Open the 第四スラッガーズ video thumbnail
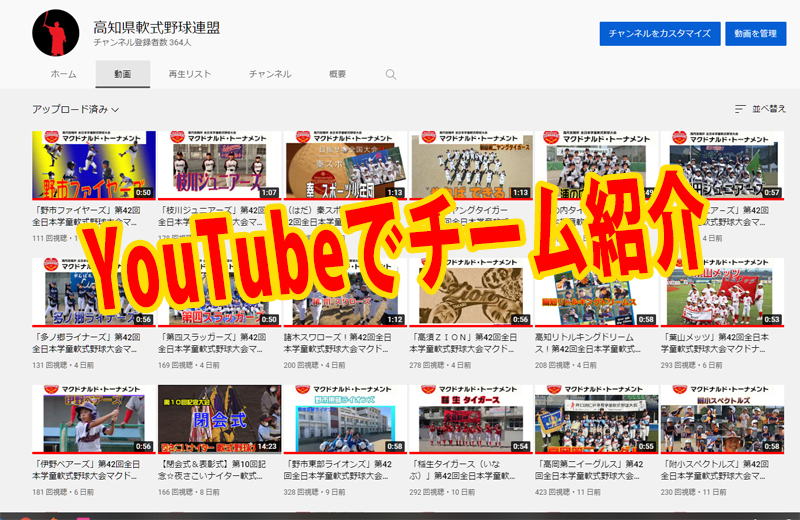The image size is (800, 520). pos(219,292)
